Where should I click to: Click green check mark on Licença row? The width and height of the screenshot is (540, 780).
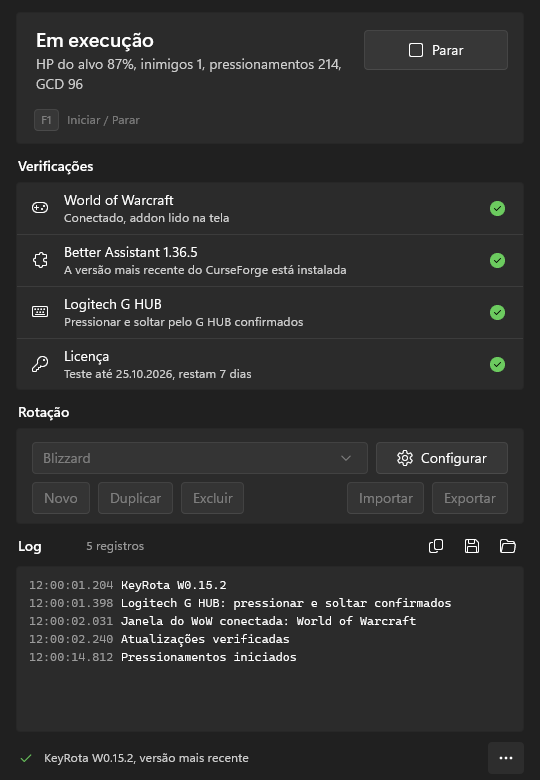pyautogui.click(x=497, y=365)
